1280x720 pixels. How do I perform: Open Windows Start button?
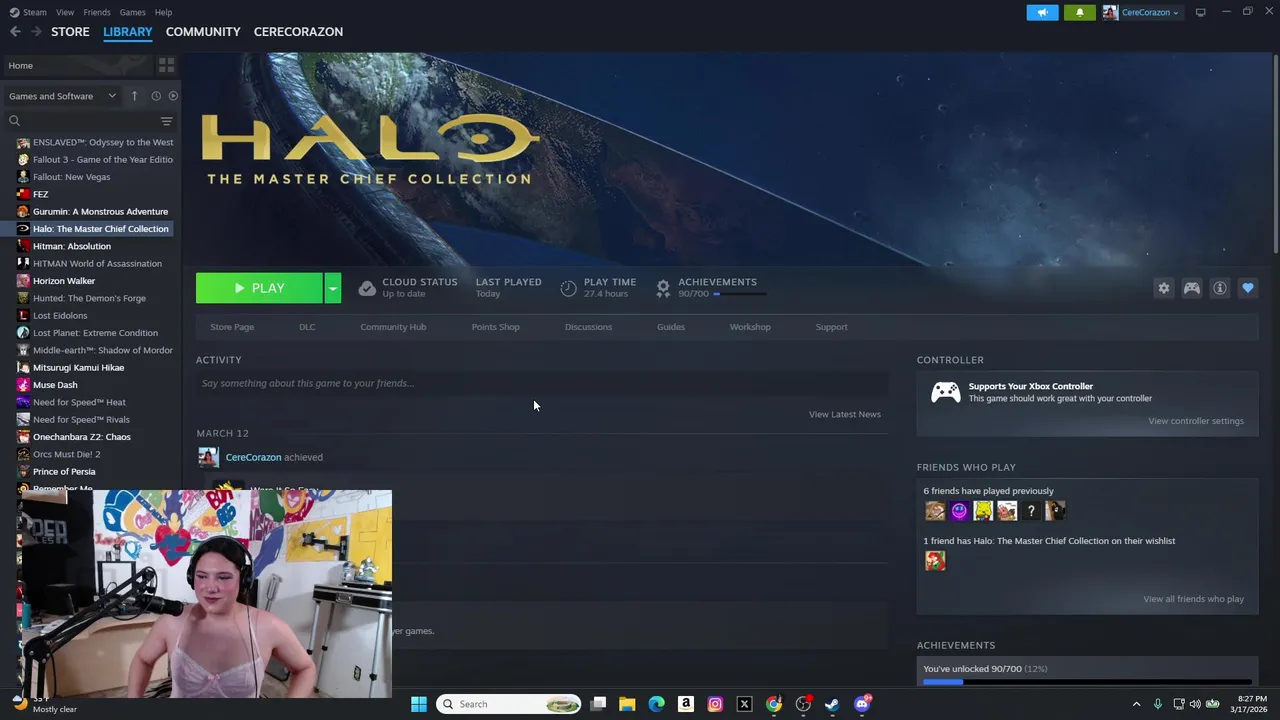click(419, 704)
